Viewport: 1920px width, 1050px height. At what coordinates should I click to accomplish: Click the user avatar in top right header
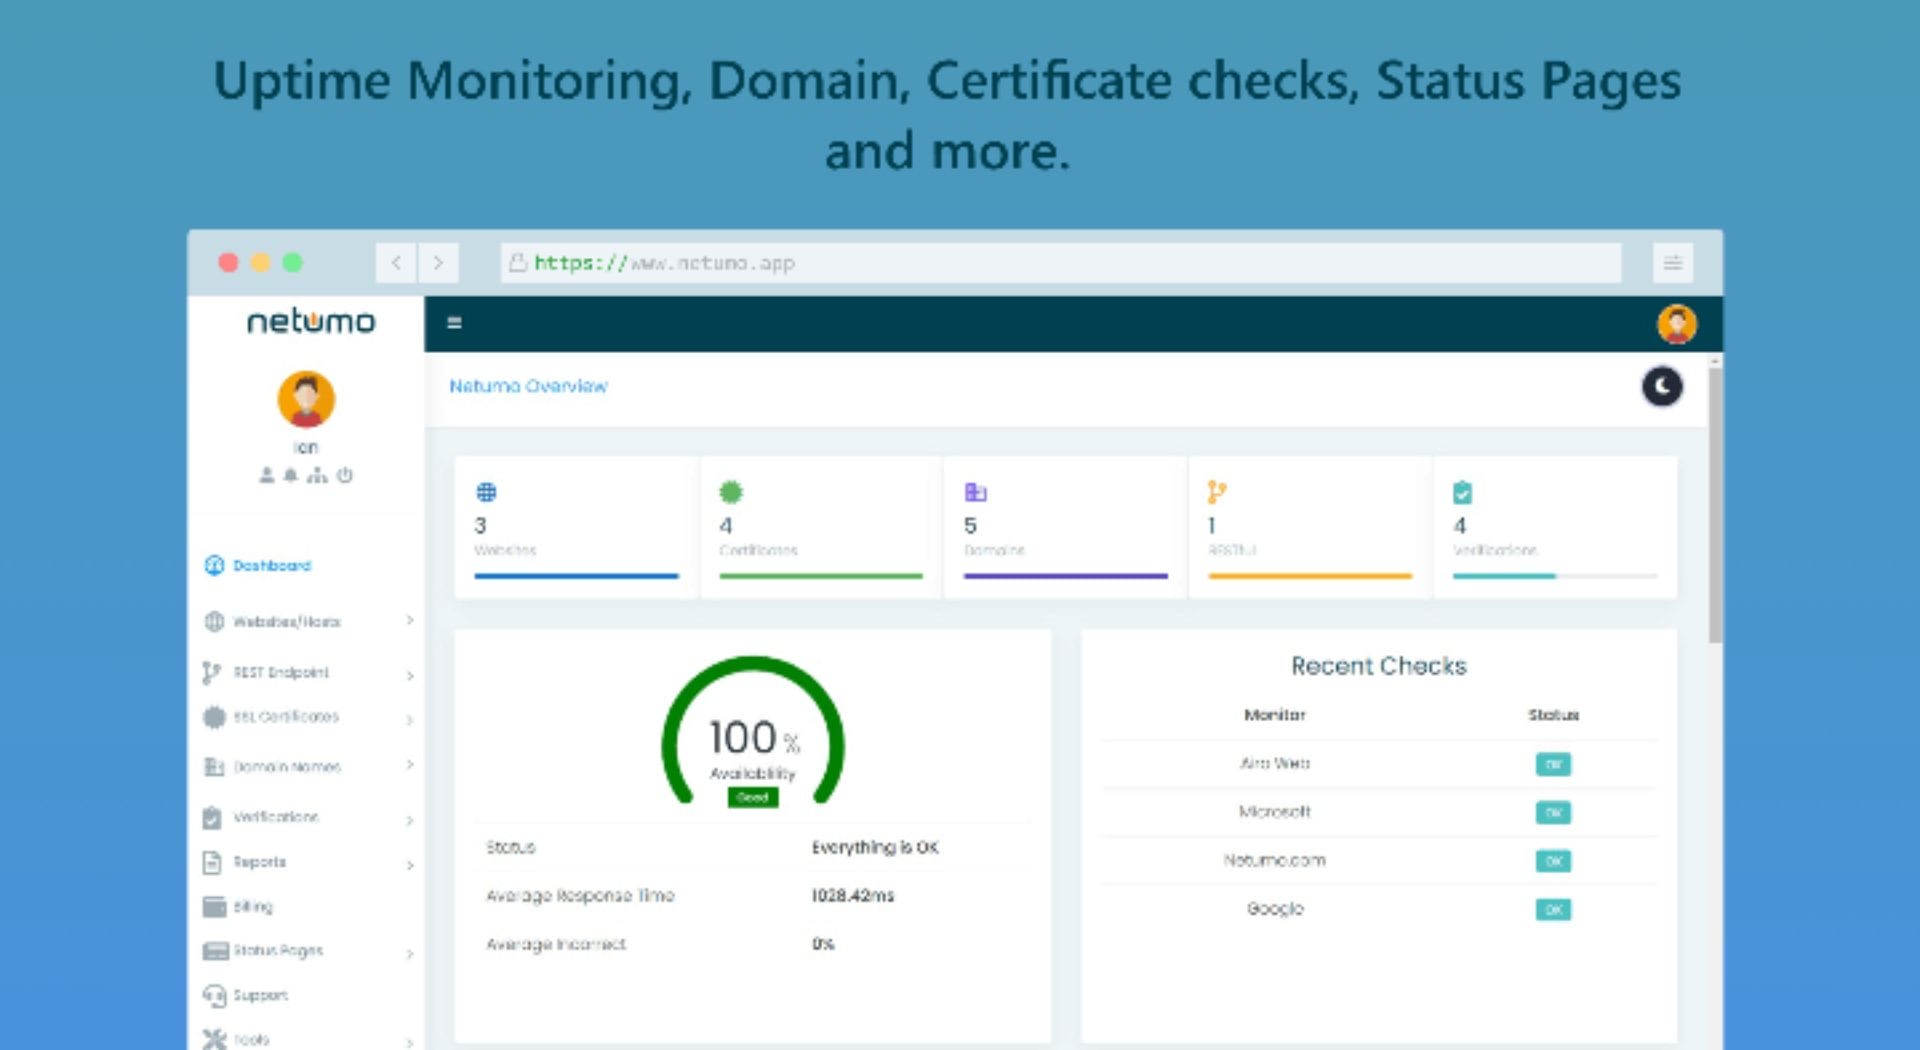1676,324
